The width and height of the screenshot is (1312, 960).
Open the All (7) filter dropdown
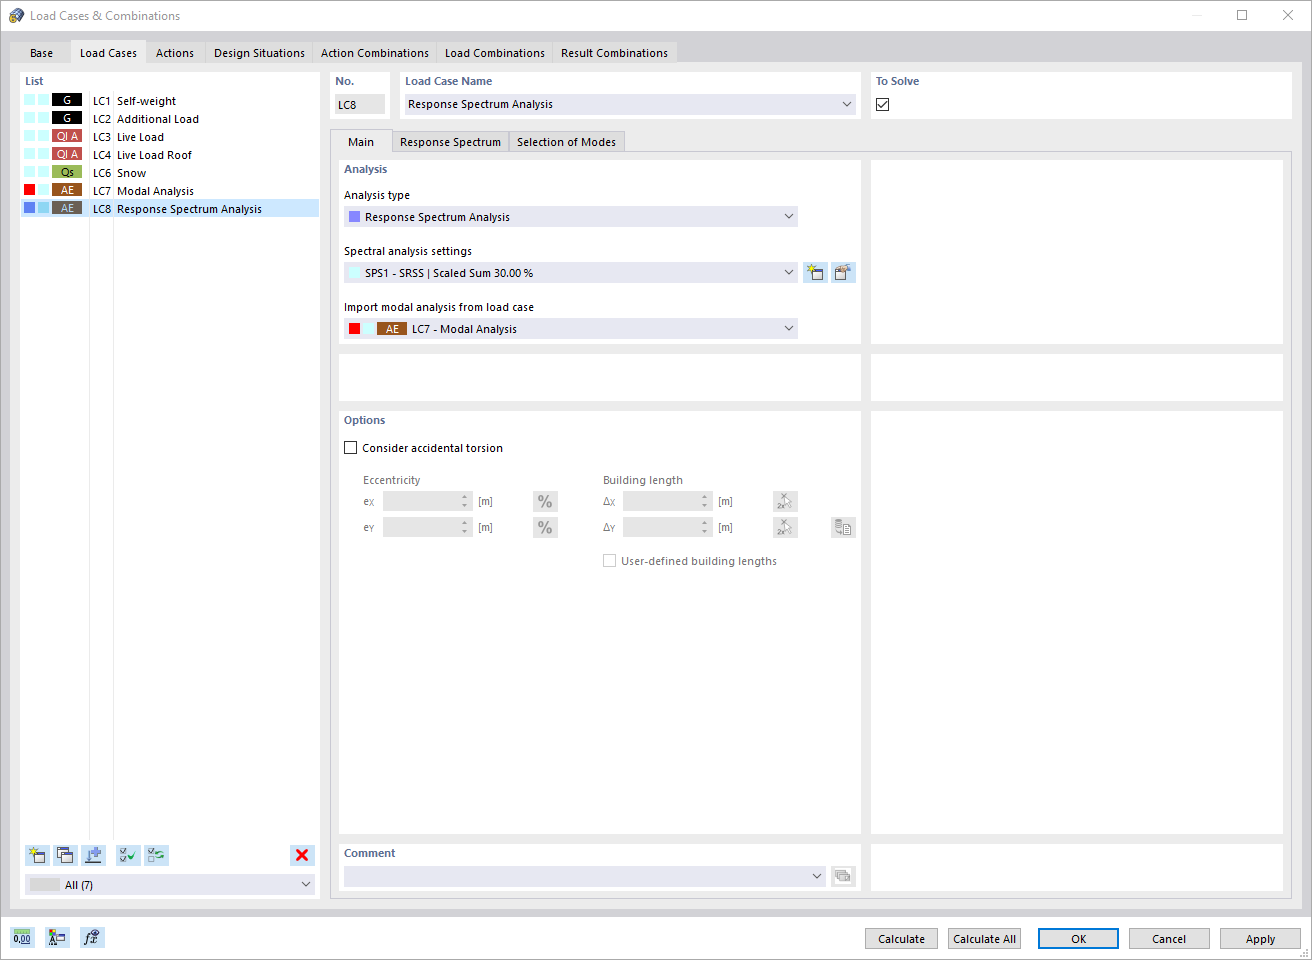pyautogui.click(x=306, y=884)
